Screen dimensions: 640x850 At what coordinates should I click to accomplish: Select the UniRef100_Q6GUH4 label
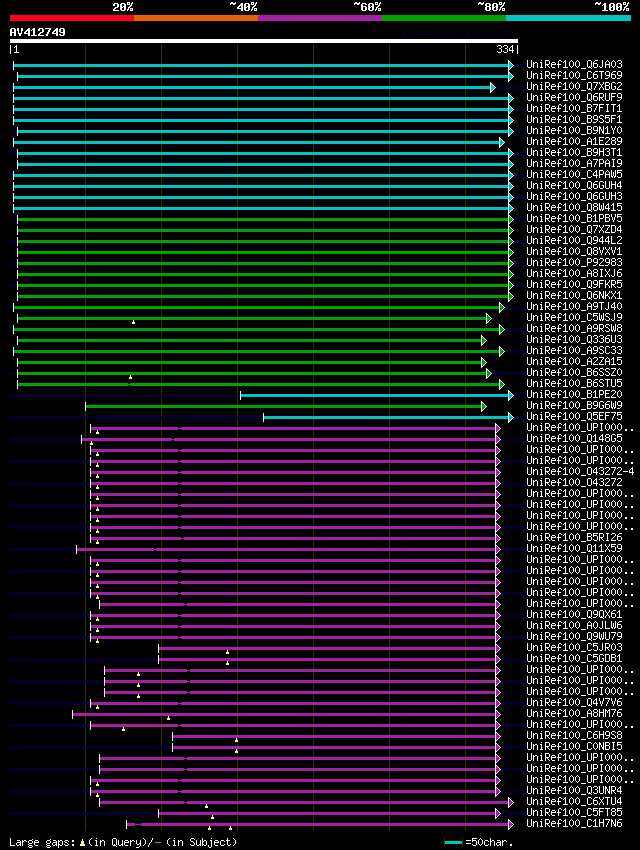(574, 185)
